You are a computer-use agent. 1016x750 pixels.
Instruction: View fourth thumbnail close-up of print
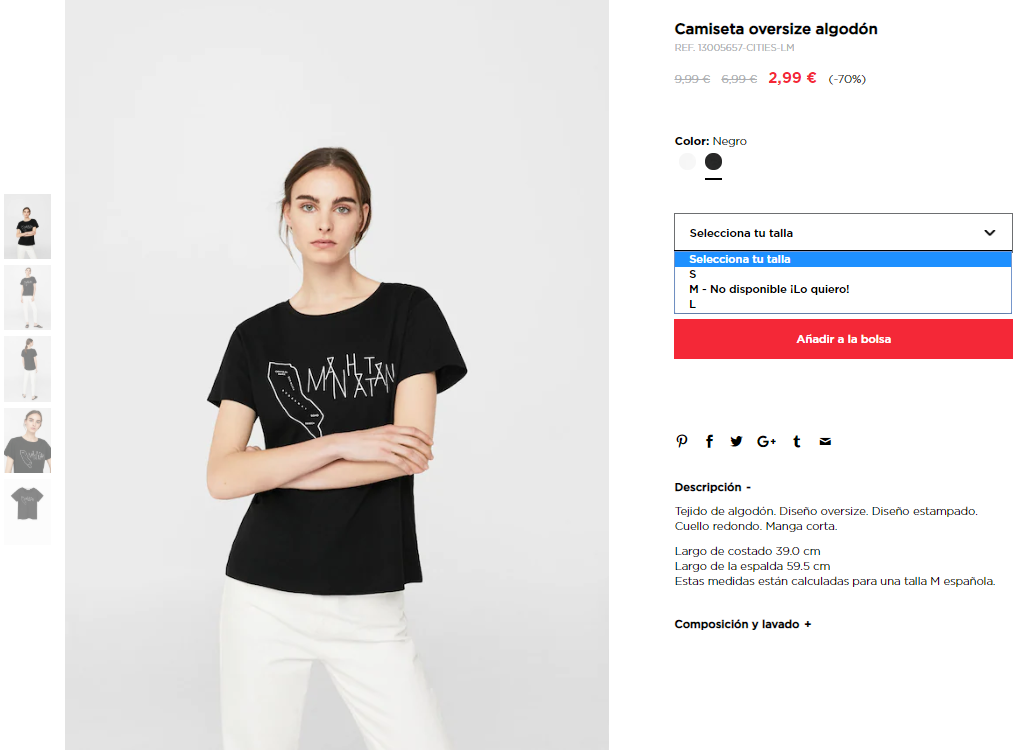coord(27,440)
